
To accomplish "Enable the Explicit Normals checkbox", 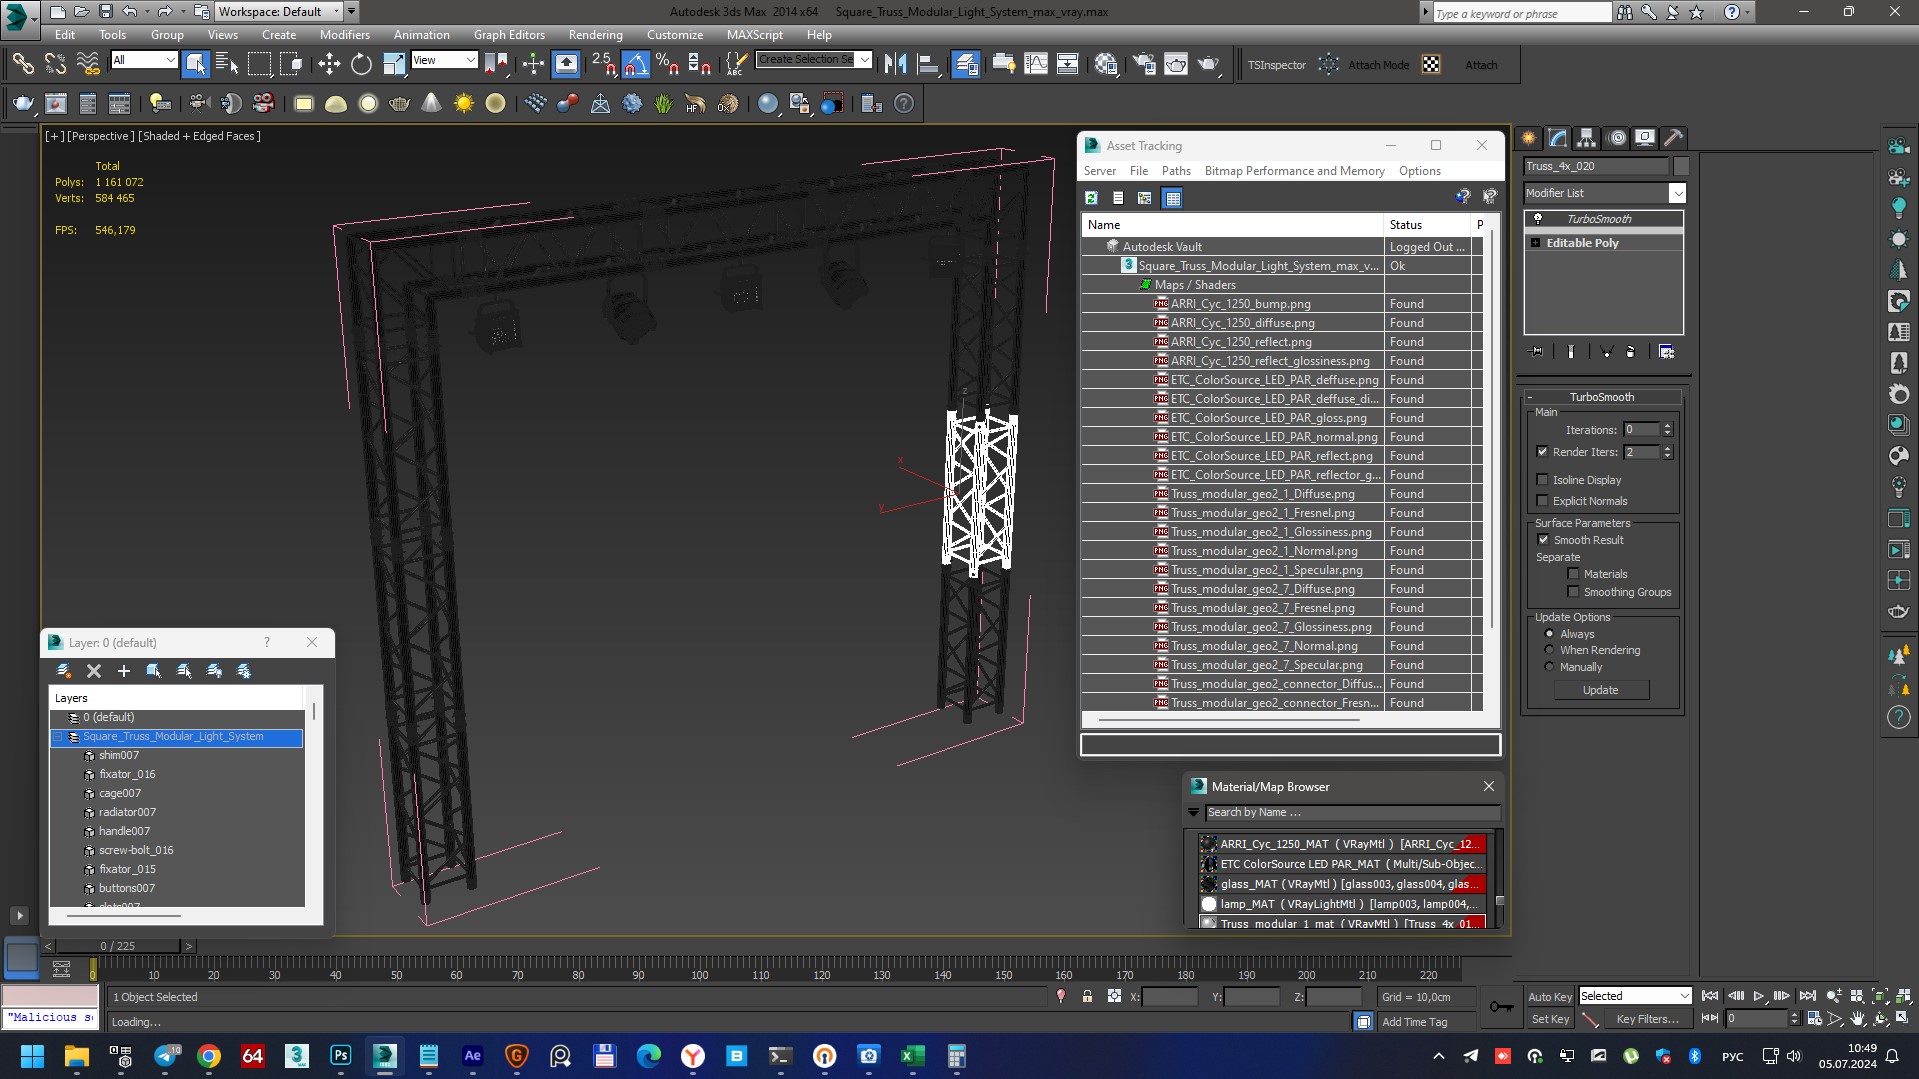I will pyautogui.click(x=1543, y=501).
